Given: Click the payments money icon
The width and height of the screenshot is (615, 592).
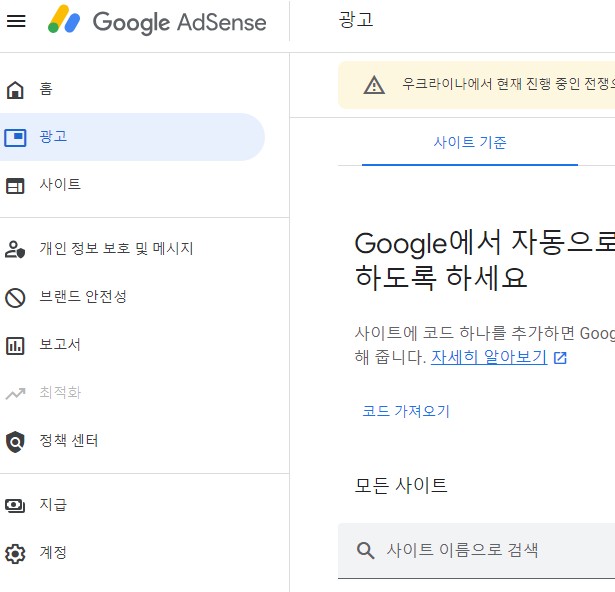Looking at the screenshot, I should pos(15,505).
